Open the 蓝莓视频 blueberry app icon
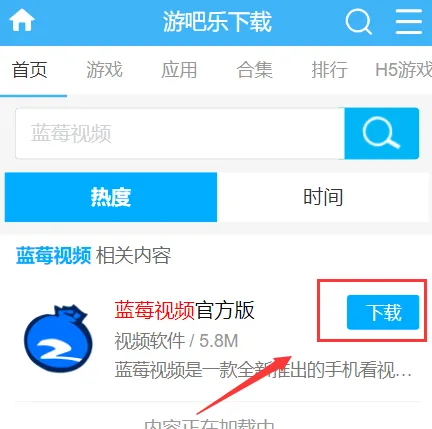 pos(58,338)
